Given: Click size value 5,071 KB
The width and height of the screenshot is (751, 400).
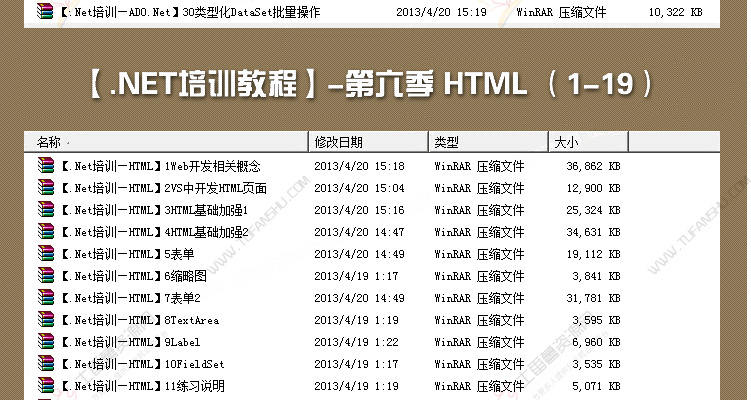Looking at the screenshot, I should (596, 387).
